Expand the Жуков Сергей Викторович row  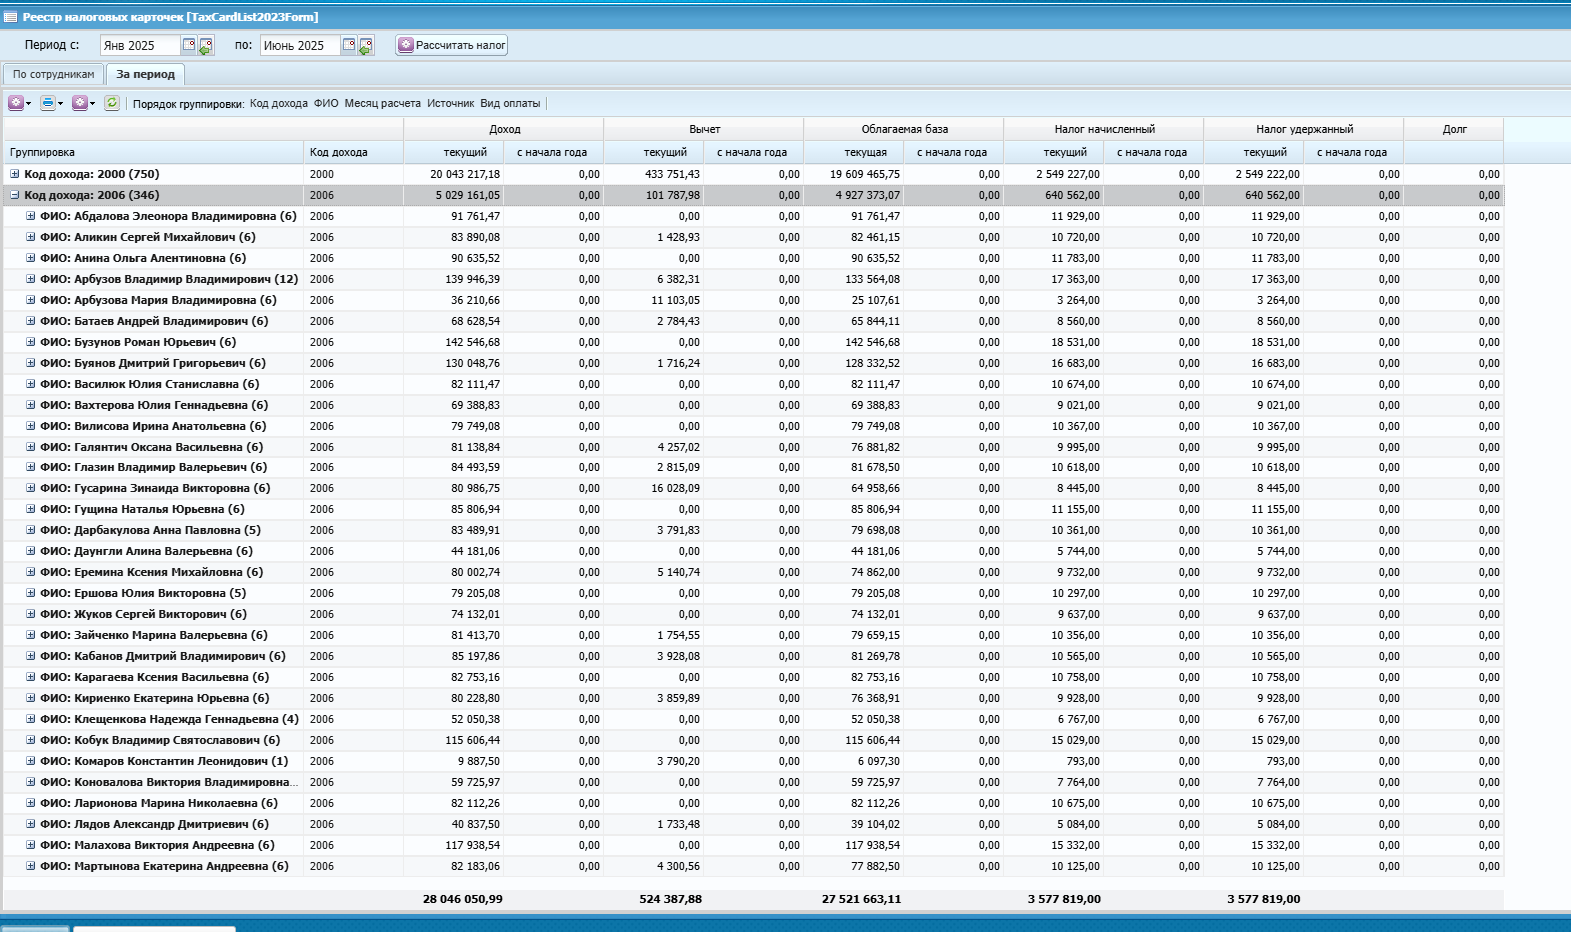[x=31, y=614]
